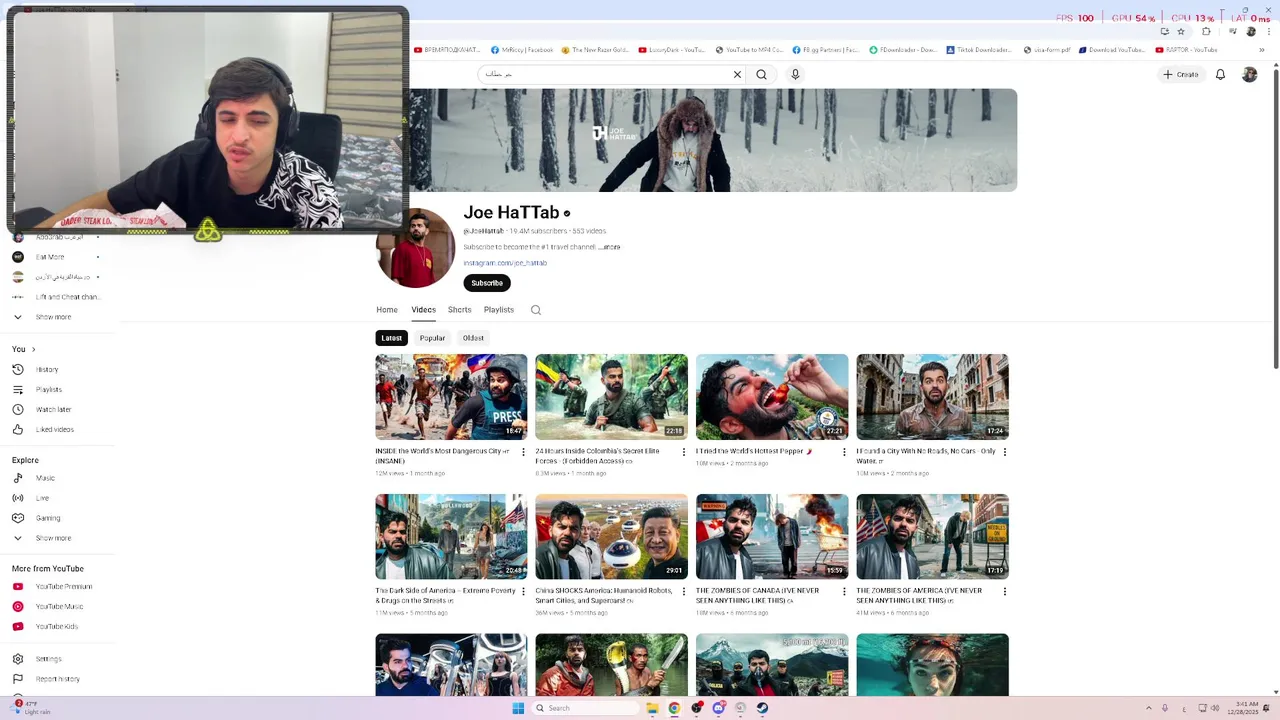The width and height of the screenshot is (1280, 720).
Task: Open Discord from the taskbar
Action: pyautogui.click(x=718, y=708)
